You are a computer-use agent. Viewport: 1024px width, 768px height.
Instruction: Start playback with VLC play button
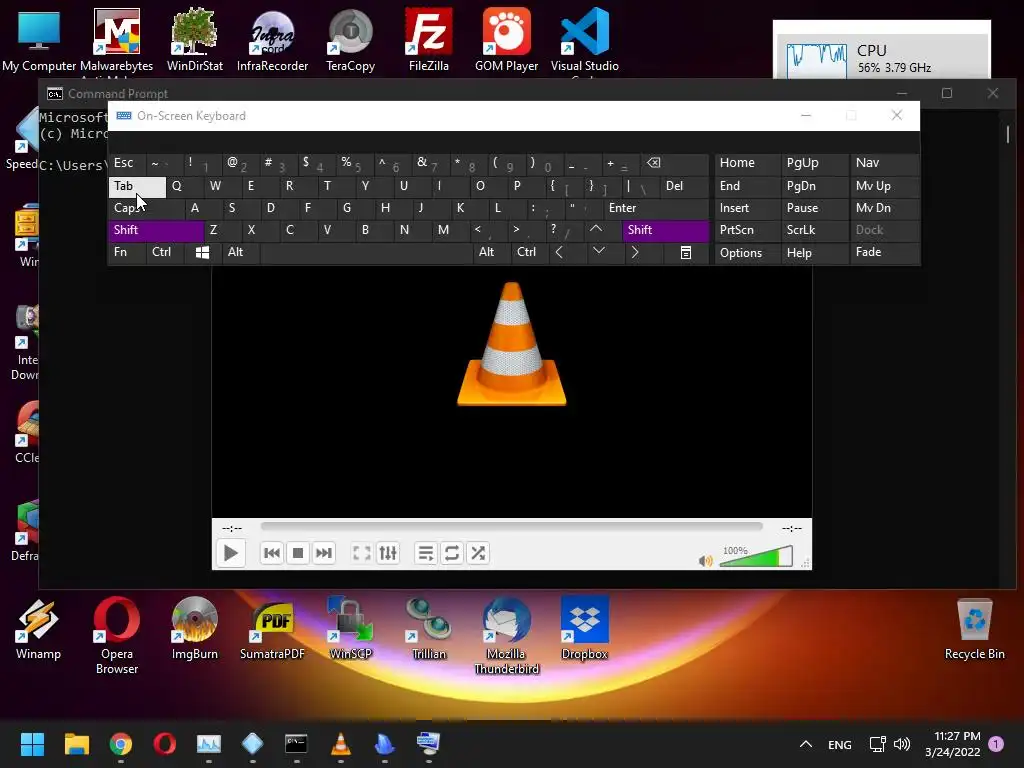tap(231, 553)
